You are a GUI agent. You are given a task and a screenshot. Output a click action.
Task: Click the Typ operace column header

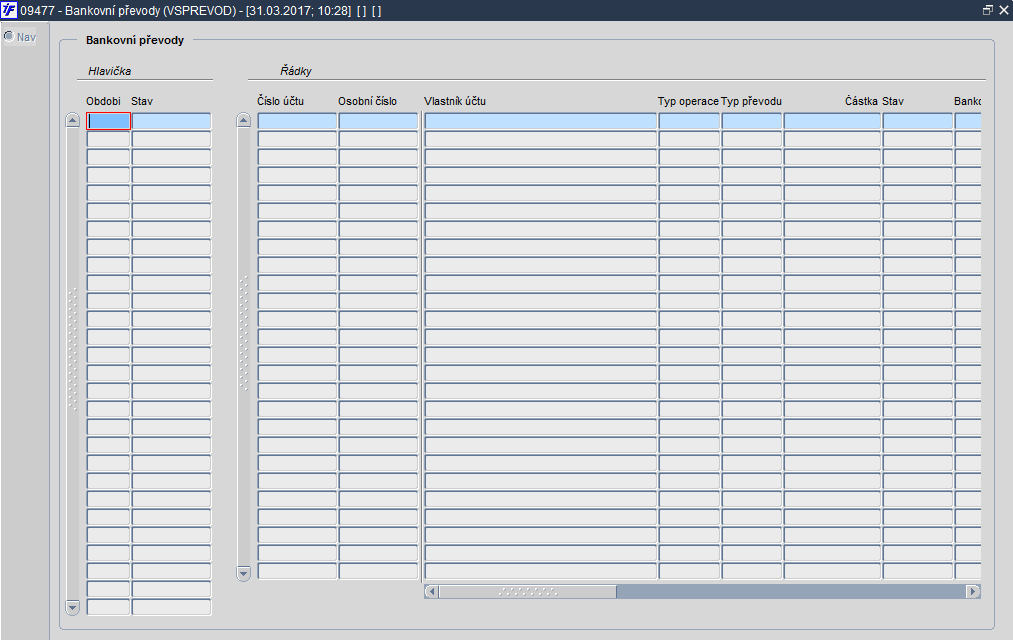(x=688, y=101)
